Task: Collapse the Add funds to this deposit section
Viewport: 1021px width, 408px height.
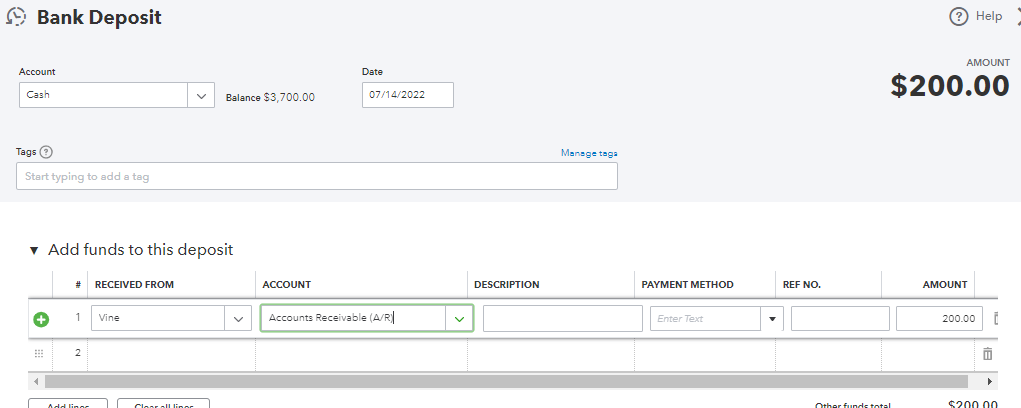Action: pos(35,250)
